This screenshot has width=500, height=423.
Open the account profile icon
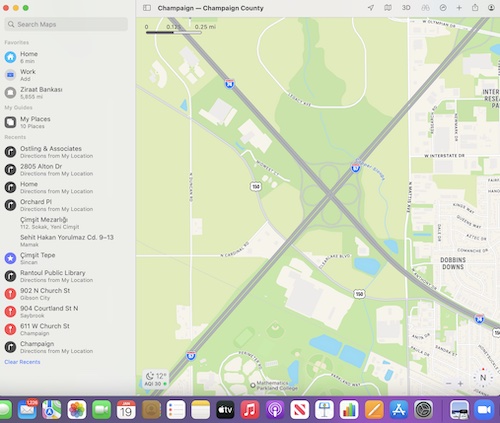(x=491, y=8)
